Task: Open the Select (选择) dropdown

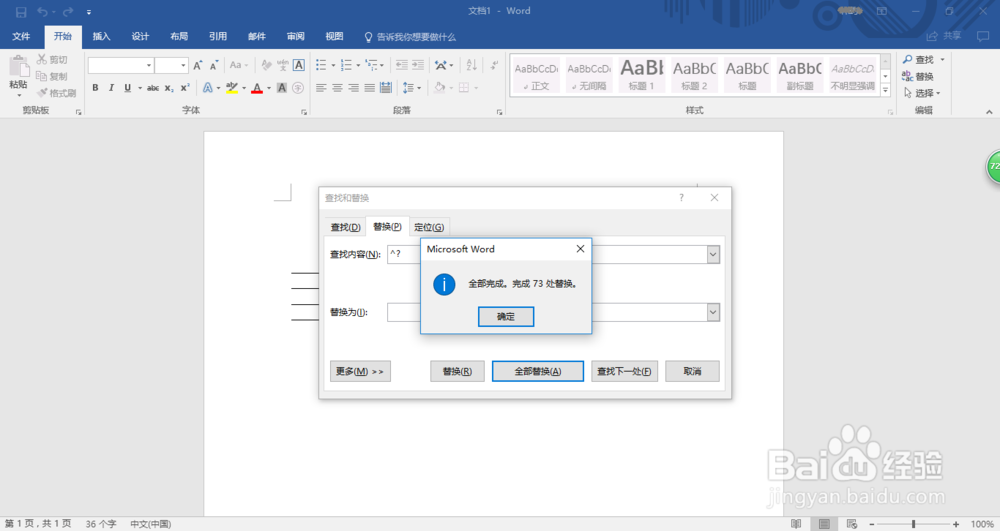Action: [922, 93]
